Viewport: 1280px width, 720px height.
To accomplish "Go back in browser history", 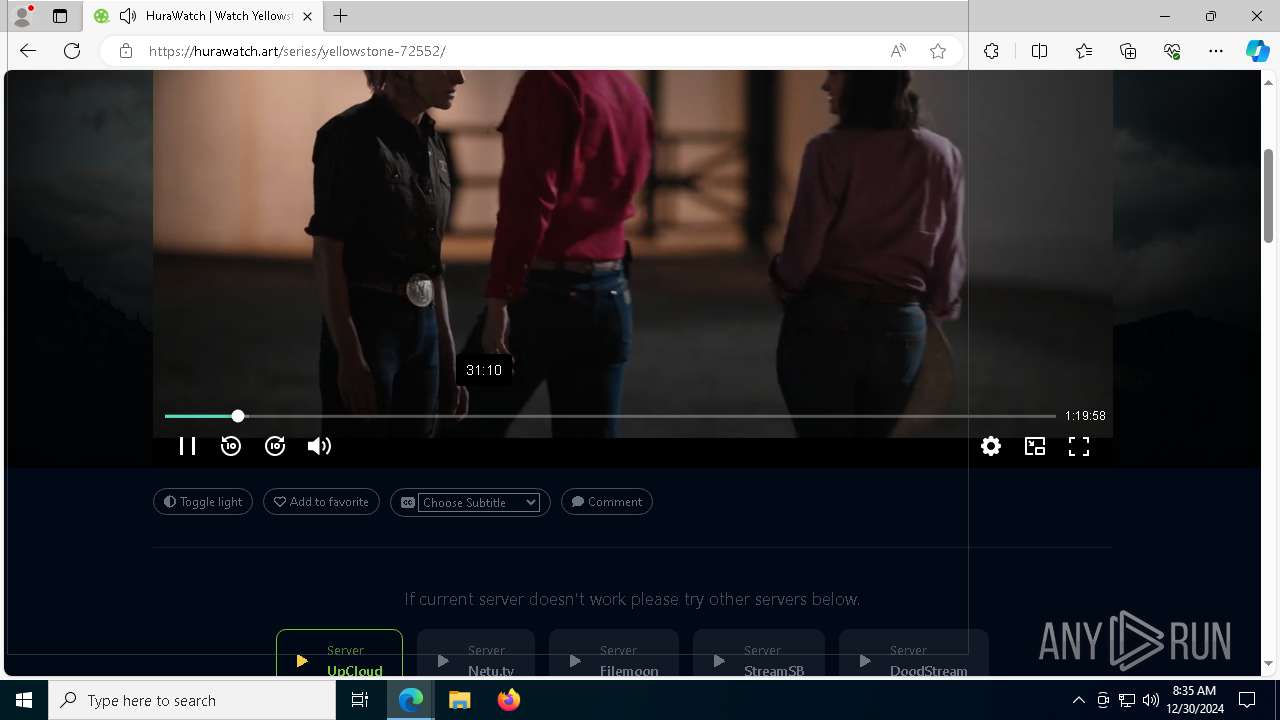I will 28,51.
